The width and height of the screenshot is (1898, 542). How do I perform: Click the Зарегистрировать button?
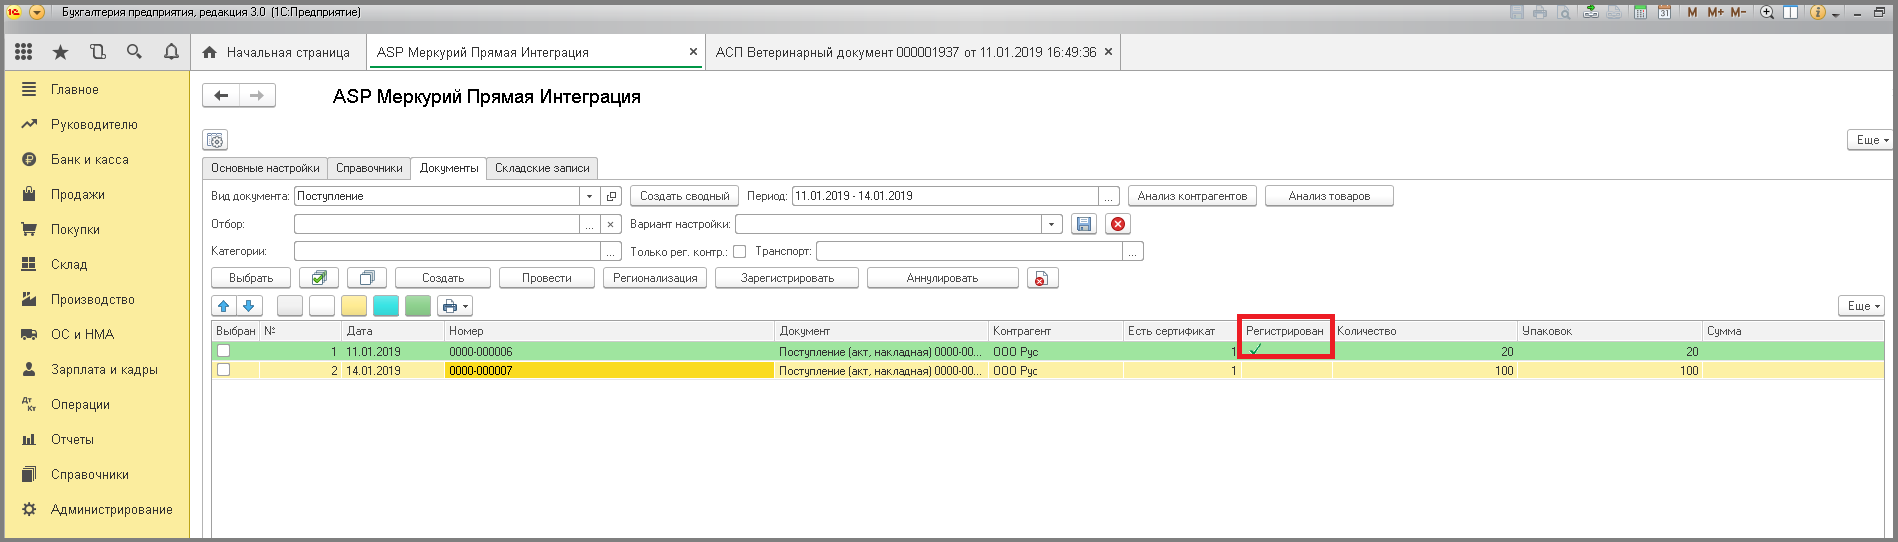787,278
